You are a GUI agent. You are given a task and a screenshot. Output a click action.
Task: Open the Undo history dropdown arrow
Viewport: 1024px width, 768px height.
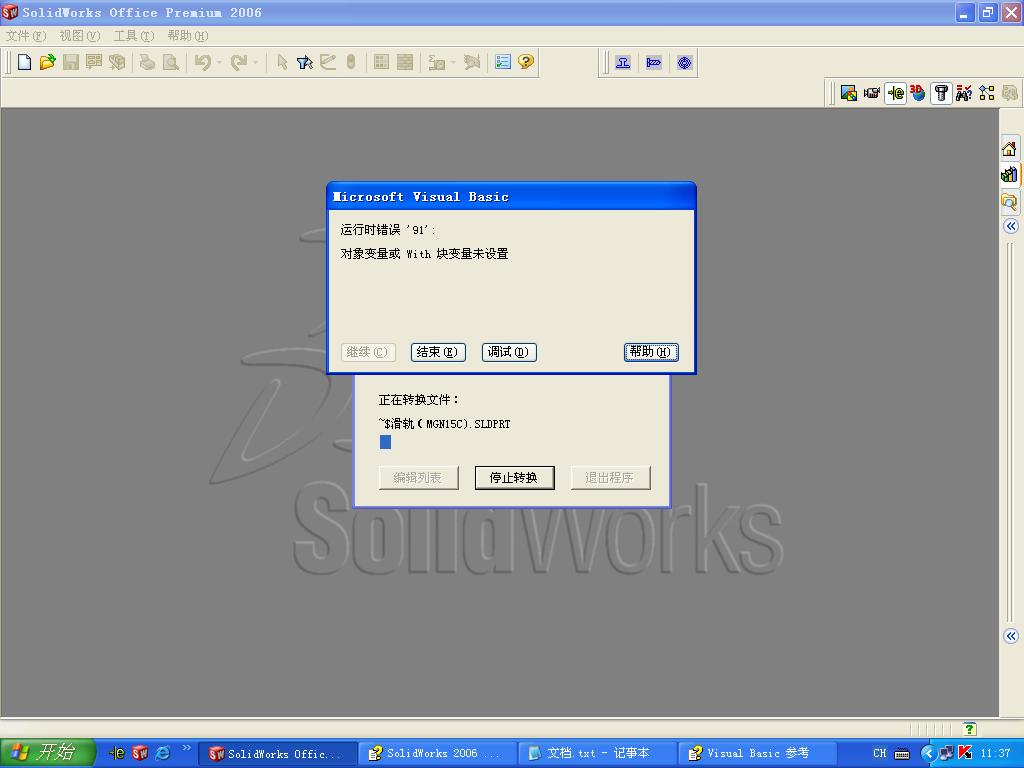(x=219, y=63)
